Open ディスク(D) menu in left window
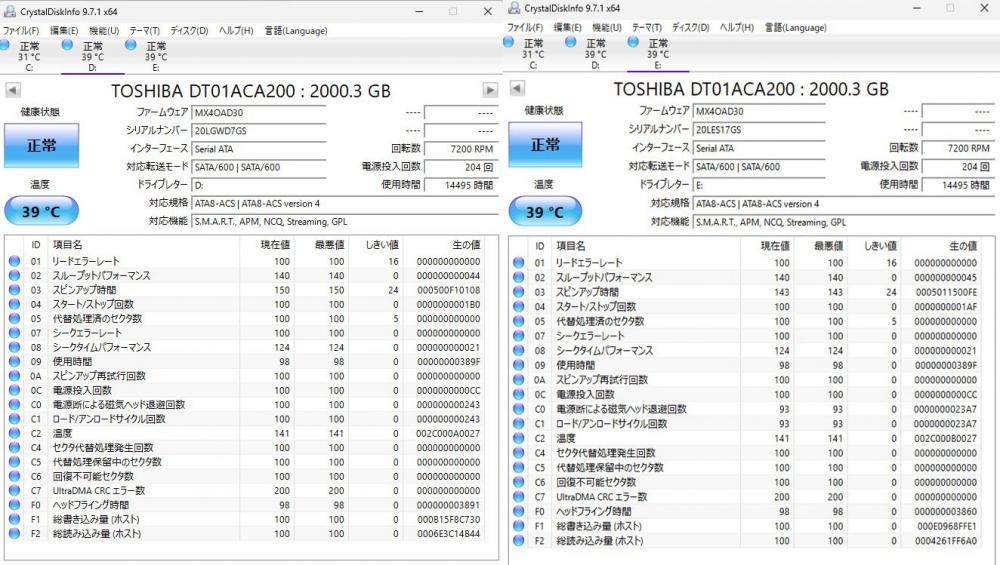Screen dimensions: 1000x565 189,31
